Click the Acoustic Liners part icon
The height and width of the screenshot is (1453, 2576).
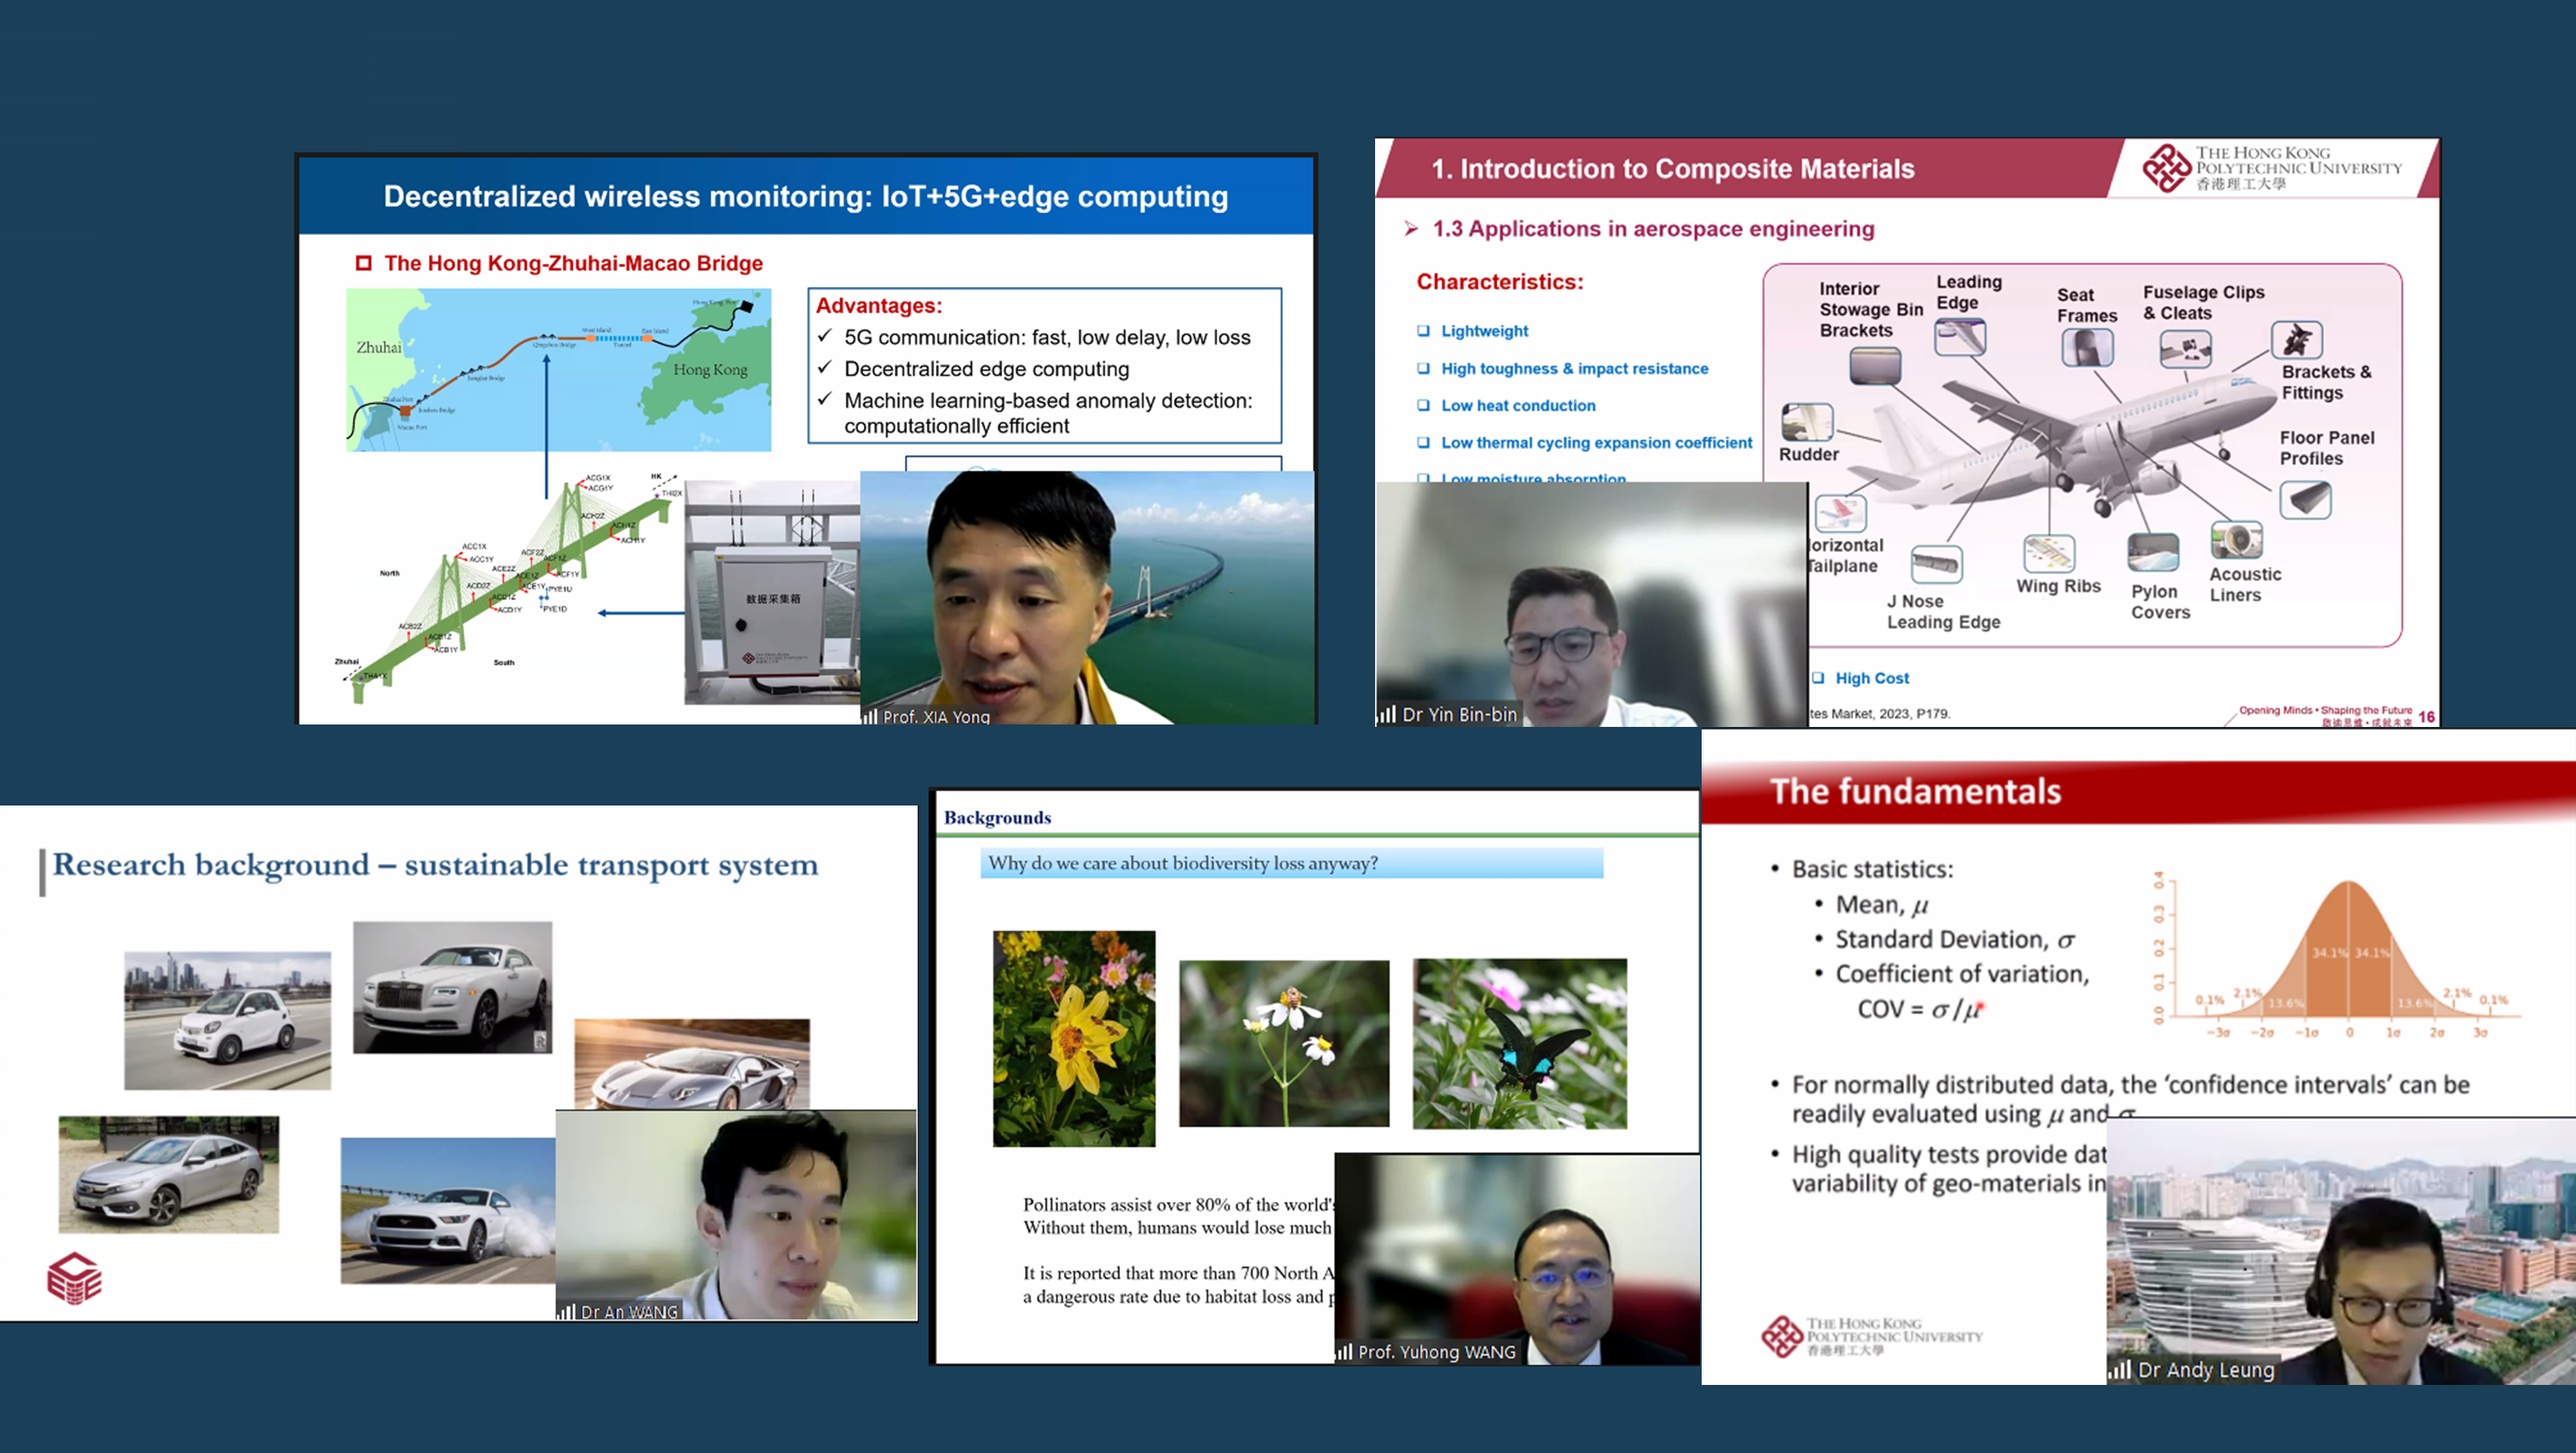point(2236,540)
